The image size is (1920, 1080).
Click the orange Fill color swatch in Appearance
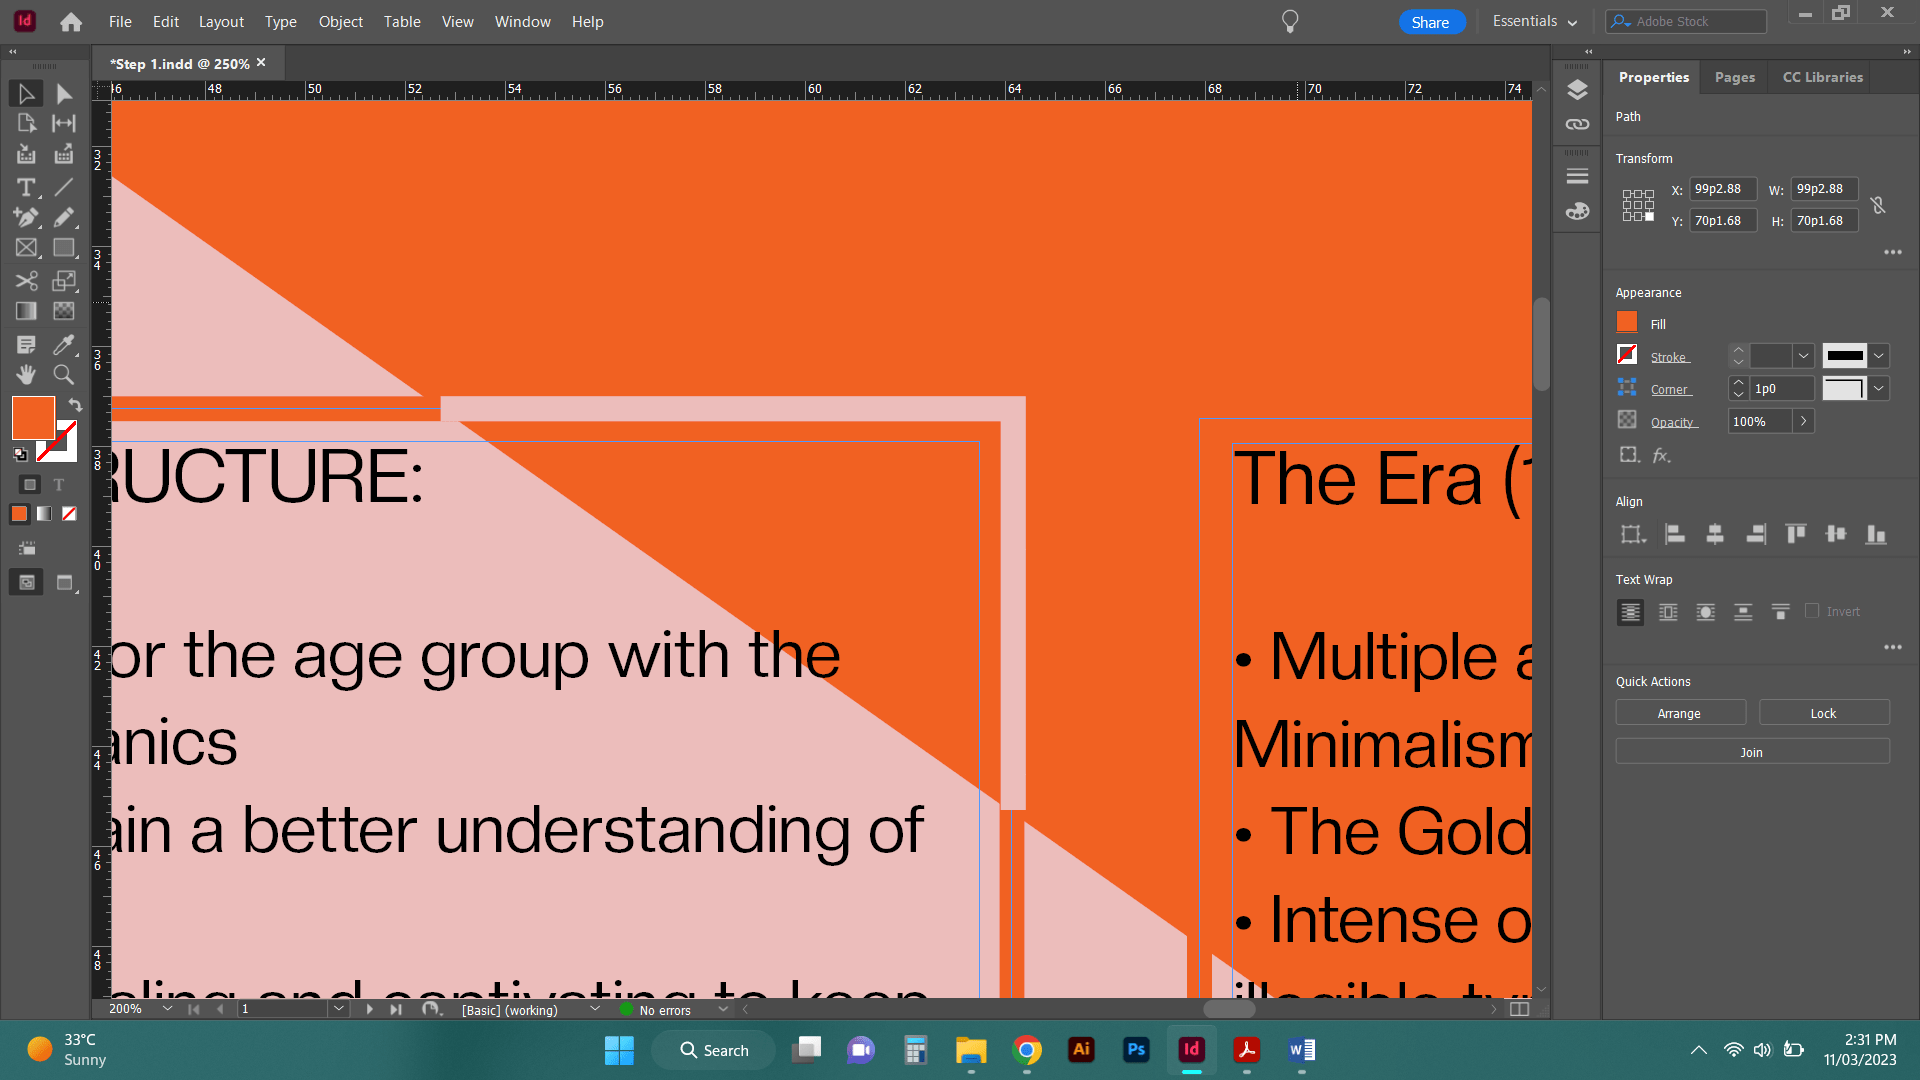click(1627, 323)
